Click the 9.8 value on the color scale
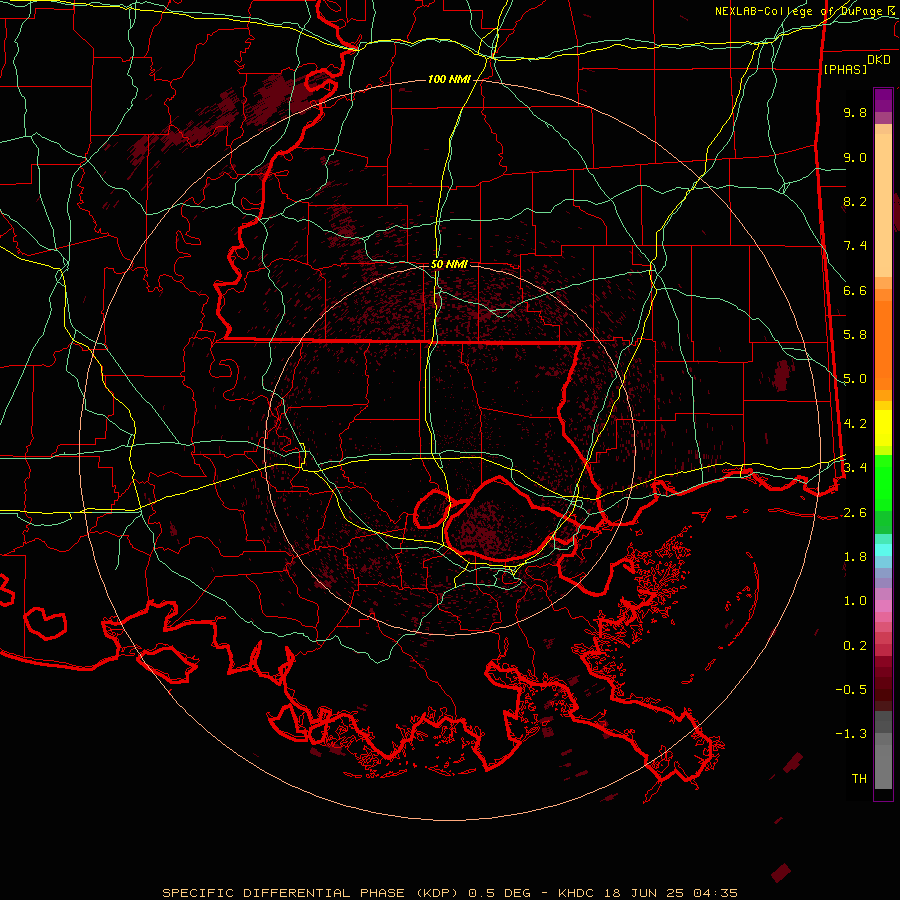 point(855,112)
